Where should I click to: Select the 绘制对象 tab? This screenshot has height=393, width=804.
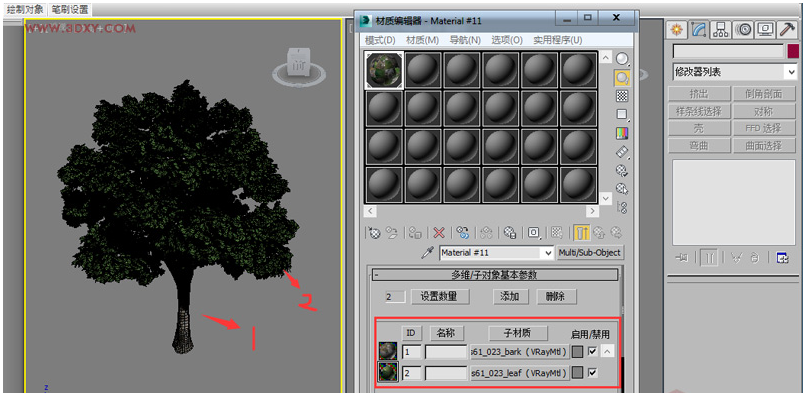26,10
